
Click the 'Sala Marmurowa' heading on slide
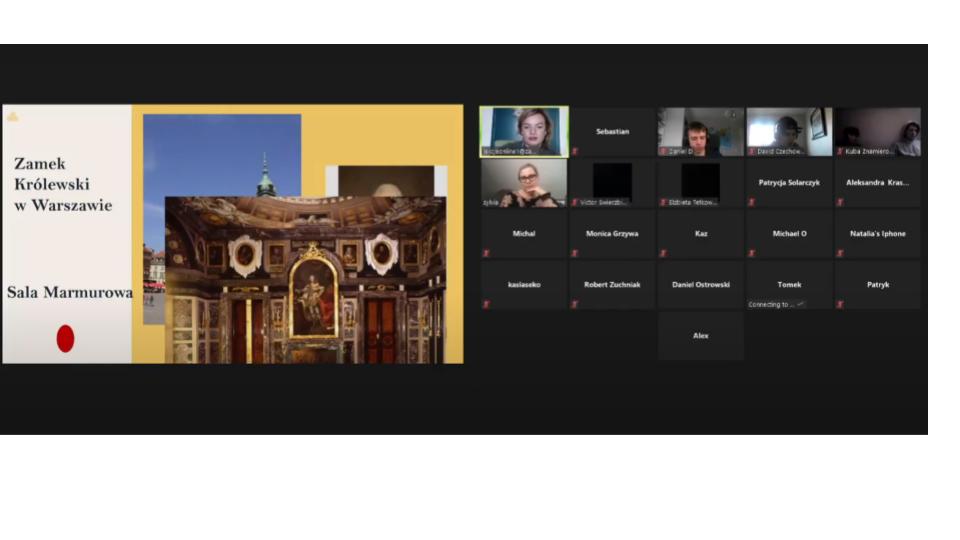click(70, 292)
